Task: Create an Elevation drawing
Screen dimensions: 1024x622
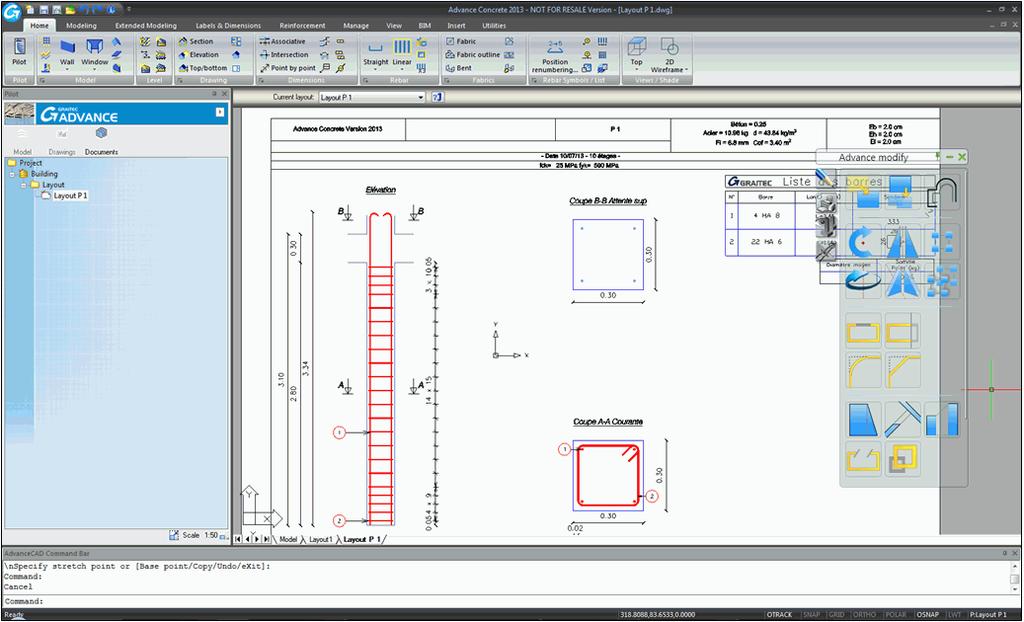Action: click(x=199, y=55)
